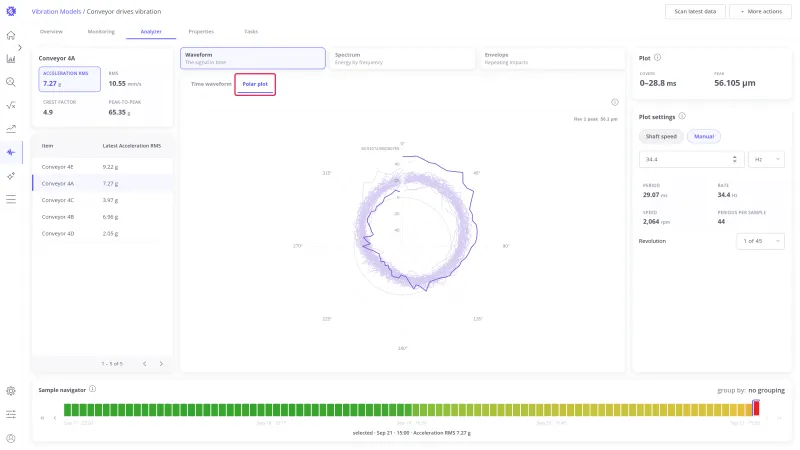The height and width of the screenshot is (450, 800).
Task: Open the magnifier search sidebar icon
Action: tap(11, 82)
